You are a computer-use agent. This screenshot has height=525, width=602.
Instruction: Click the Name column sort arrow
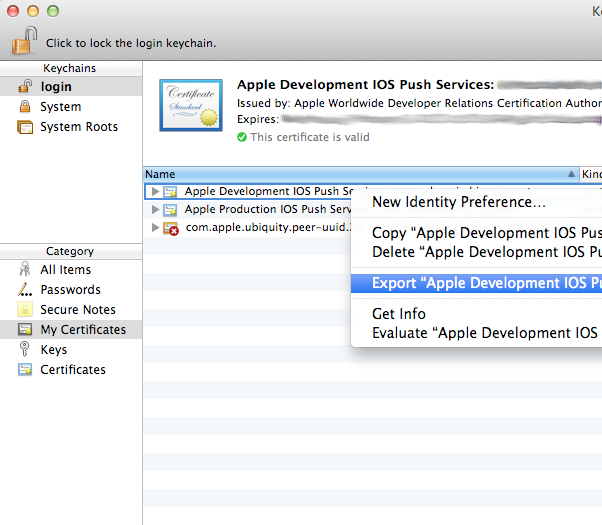click(571, 174)
